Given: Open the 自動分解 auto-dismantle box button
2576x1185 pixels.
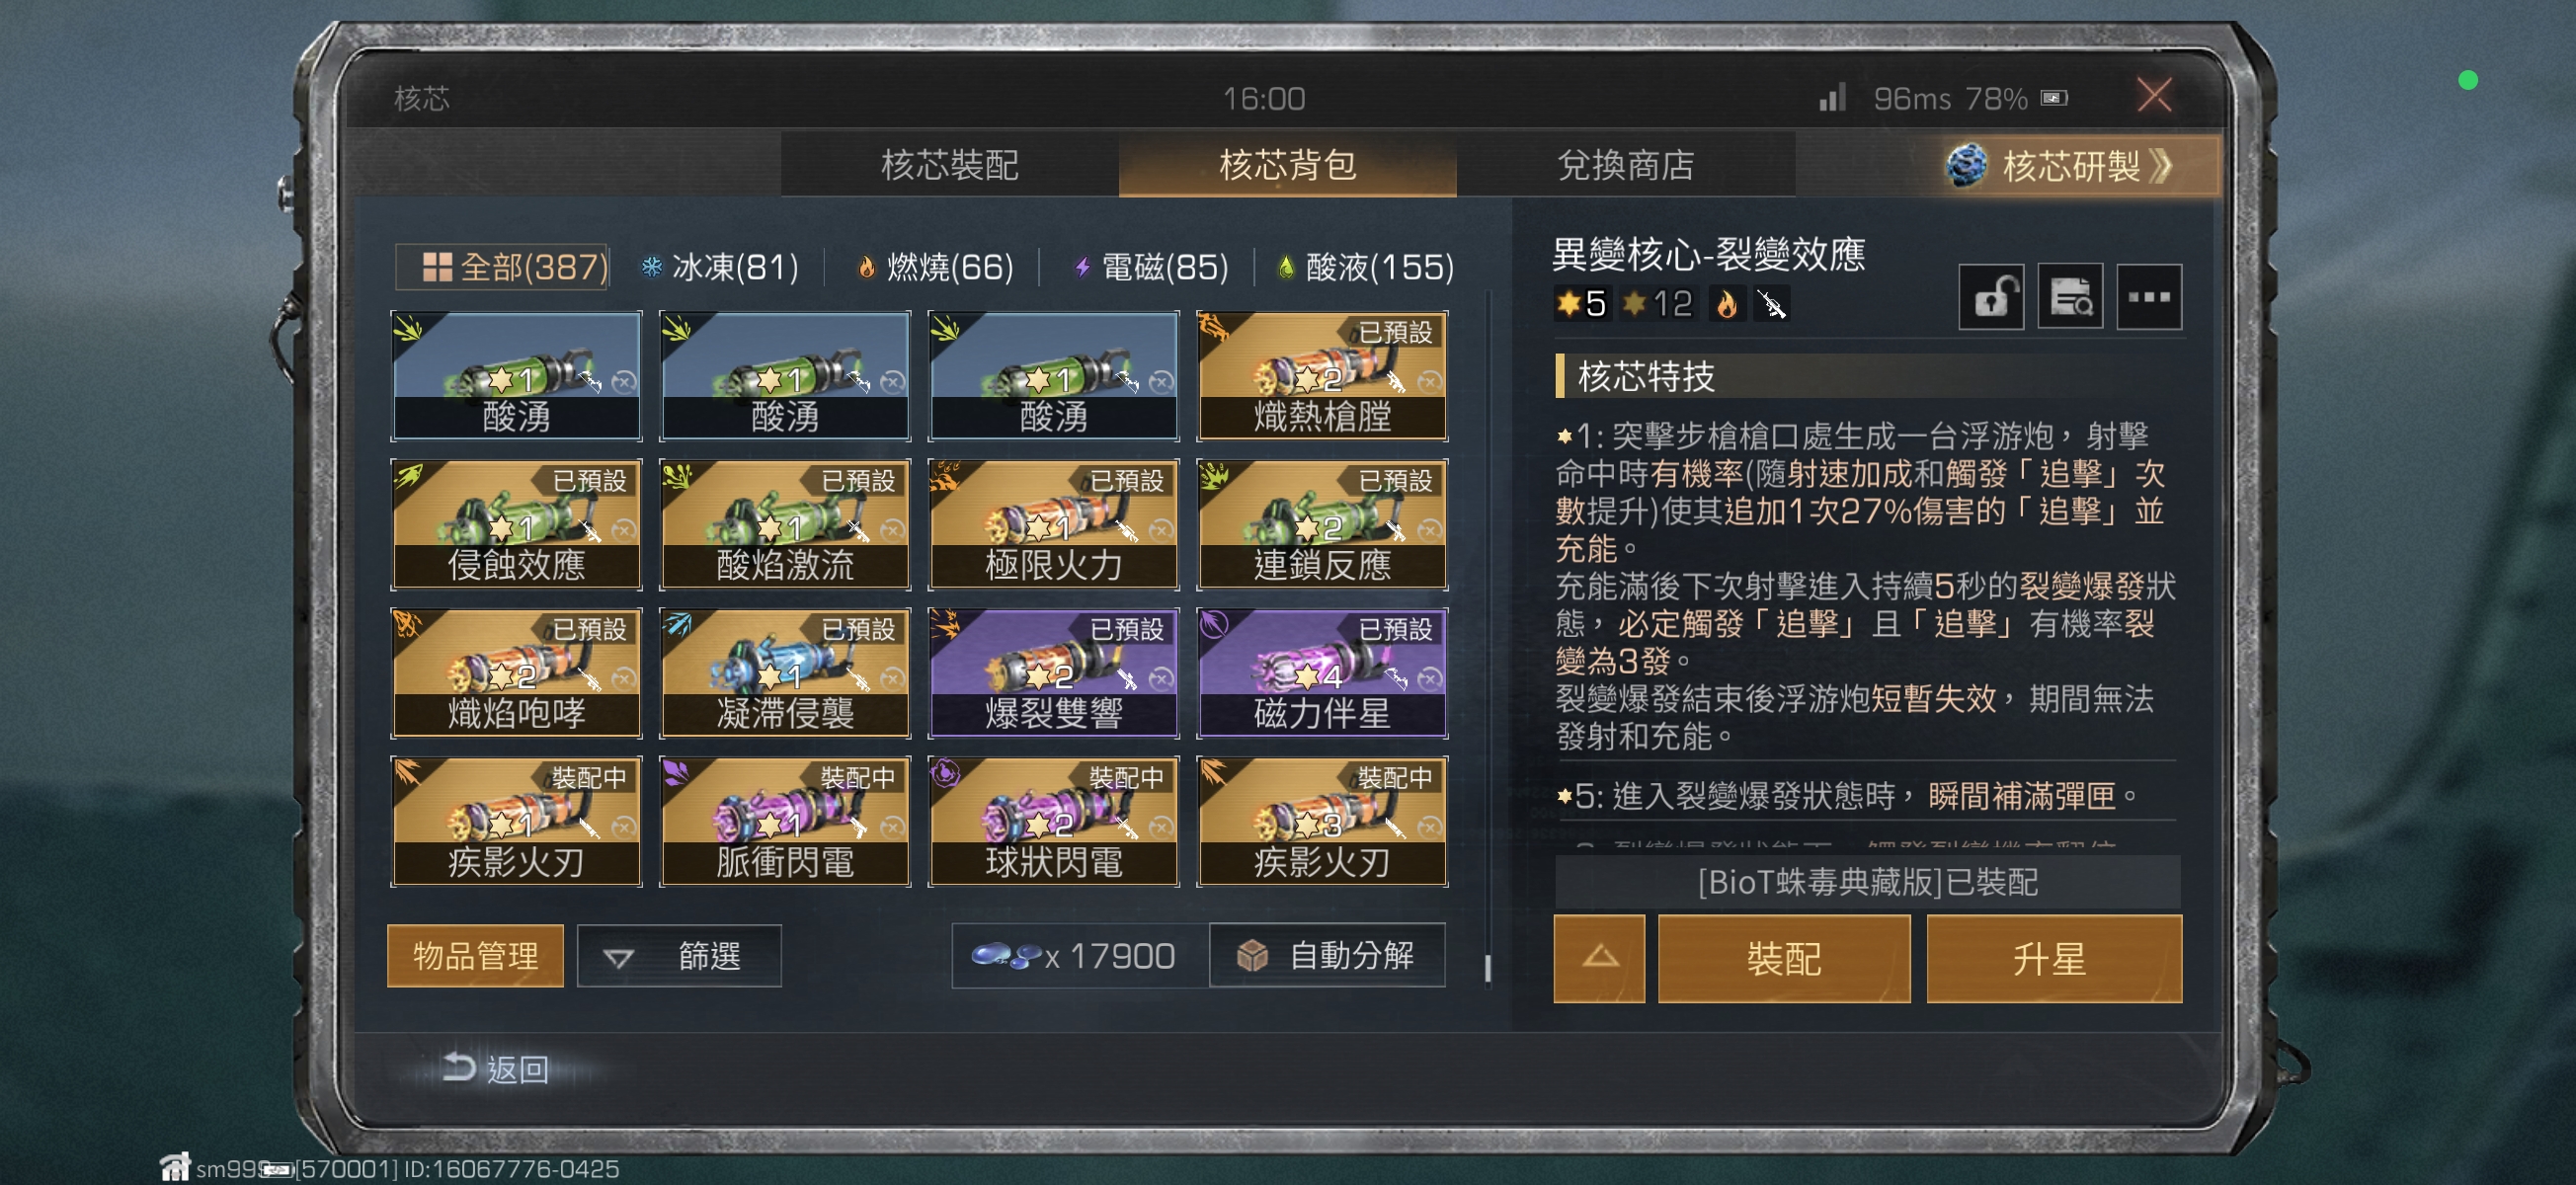Looking at the screenshot, I should pos(1327,956).
